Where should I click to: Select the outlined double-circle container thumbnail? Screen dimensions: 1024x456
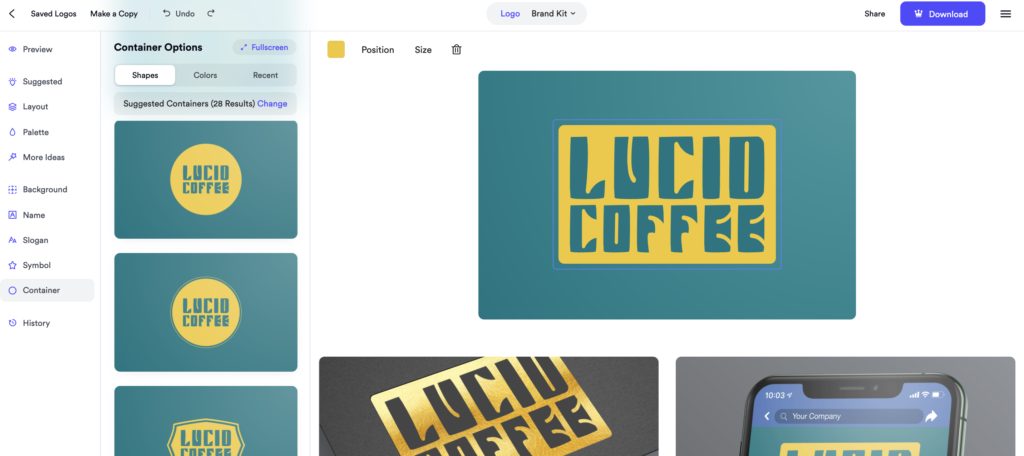point(206,312)
